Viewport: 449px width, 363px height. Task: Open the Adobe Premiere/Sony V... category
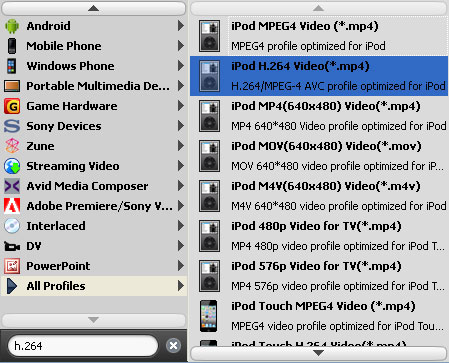coord(94,206)
